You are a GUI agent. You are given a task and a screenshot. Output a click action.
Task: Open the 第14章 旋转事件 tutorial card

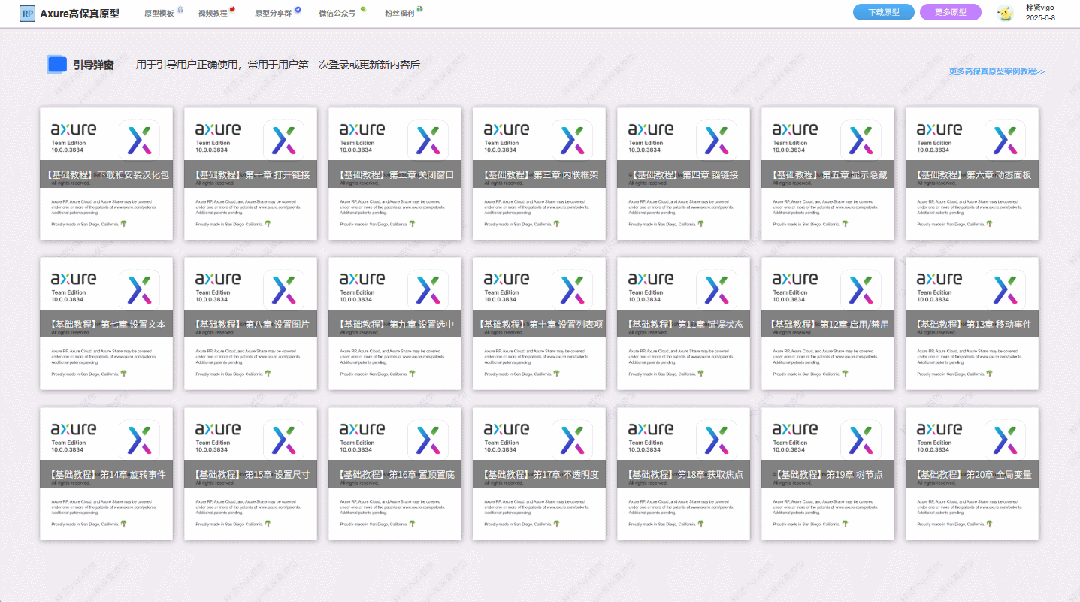click(106, 473)
